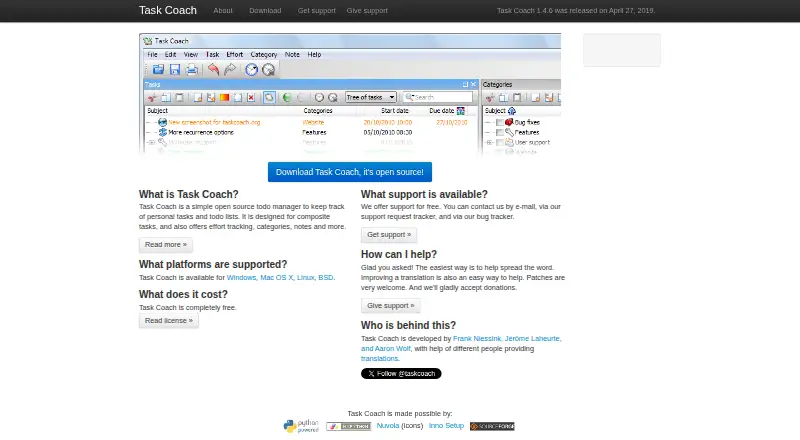
Task: Open the Note menu
Action: point(292,55)
